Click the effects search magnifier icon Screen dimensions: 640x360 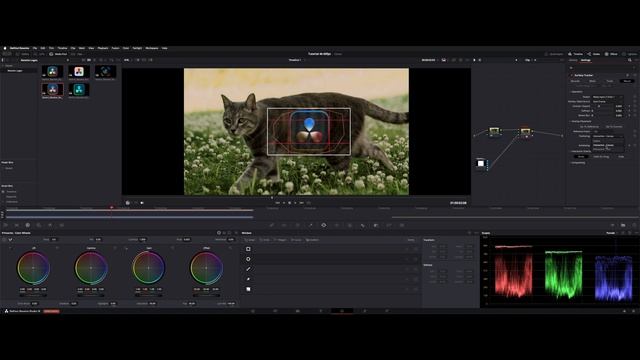630,60
